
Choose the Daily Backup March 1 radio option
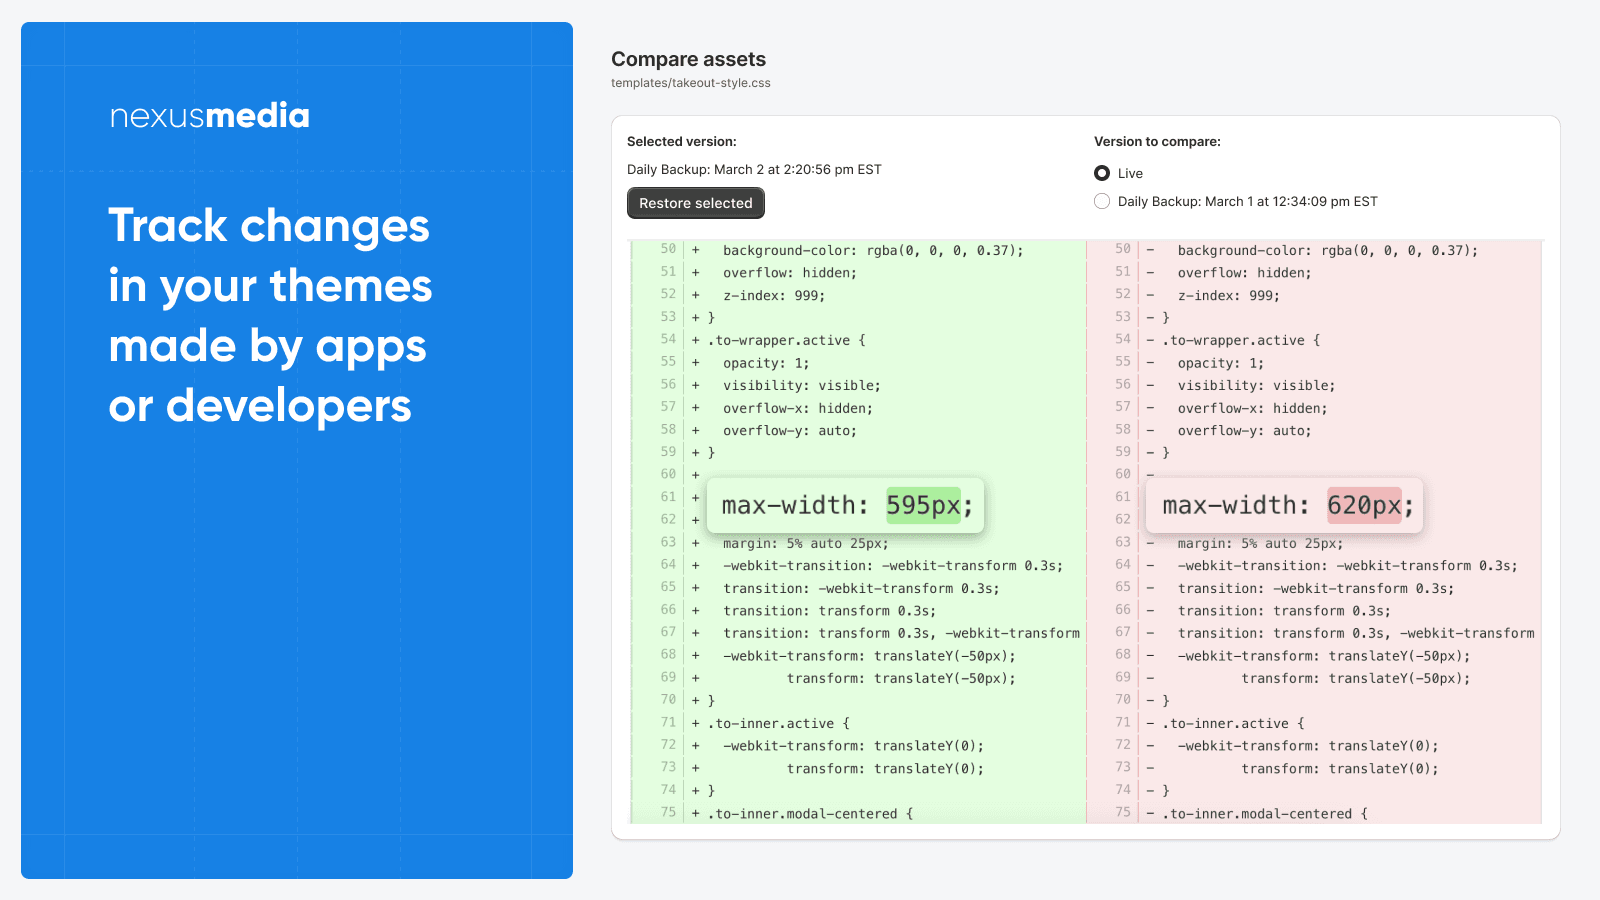pyautogui.click(x=1102, y=201)
